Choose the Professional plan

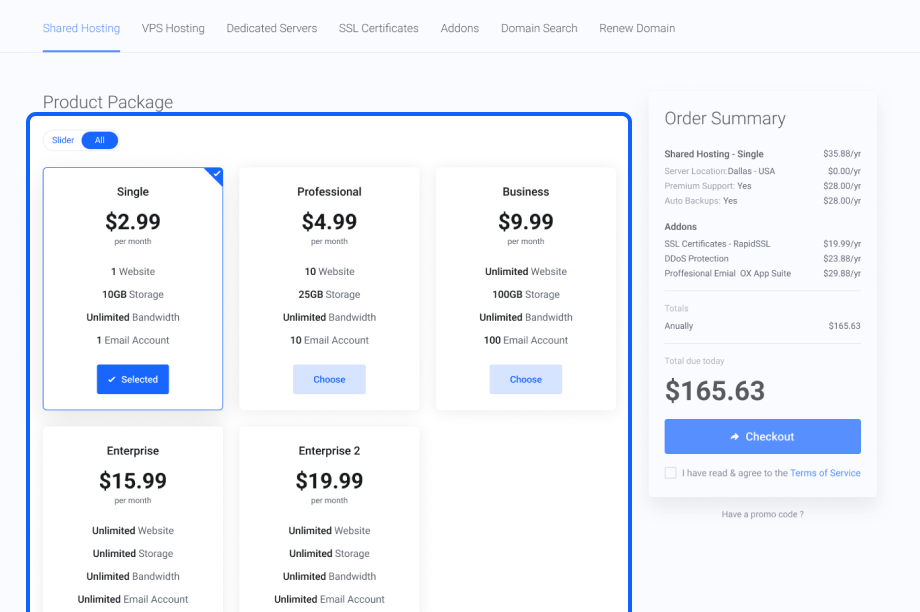click(x=329, y=379)
